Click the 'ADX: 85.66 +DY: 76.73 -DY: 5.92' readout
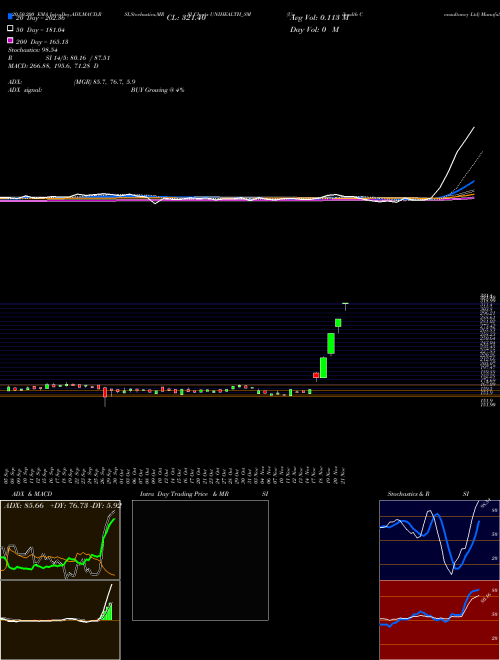Image resolution: width=500 pixels, height=660 pixels. pos(63,506)
